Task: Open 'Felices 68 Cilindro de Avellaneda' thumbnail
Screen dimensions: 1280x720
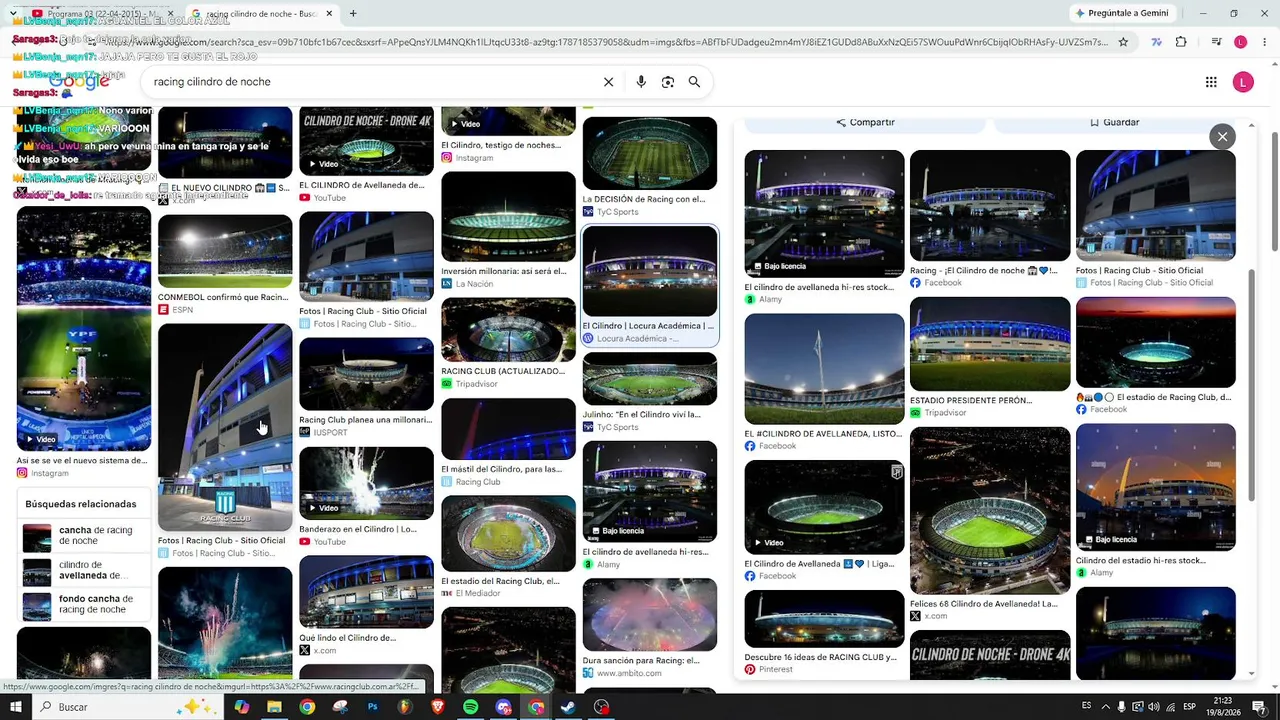Action: (x=990, y=511)
